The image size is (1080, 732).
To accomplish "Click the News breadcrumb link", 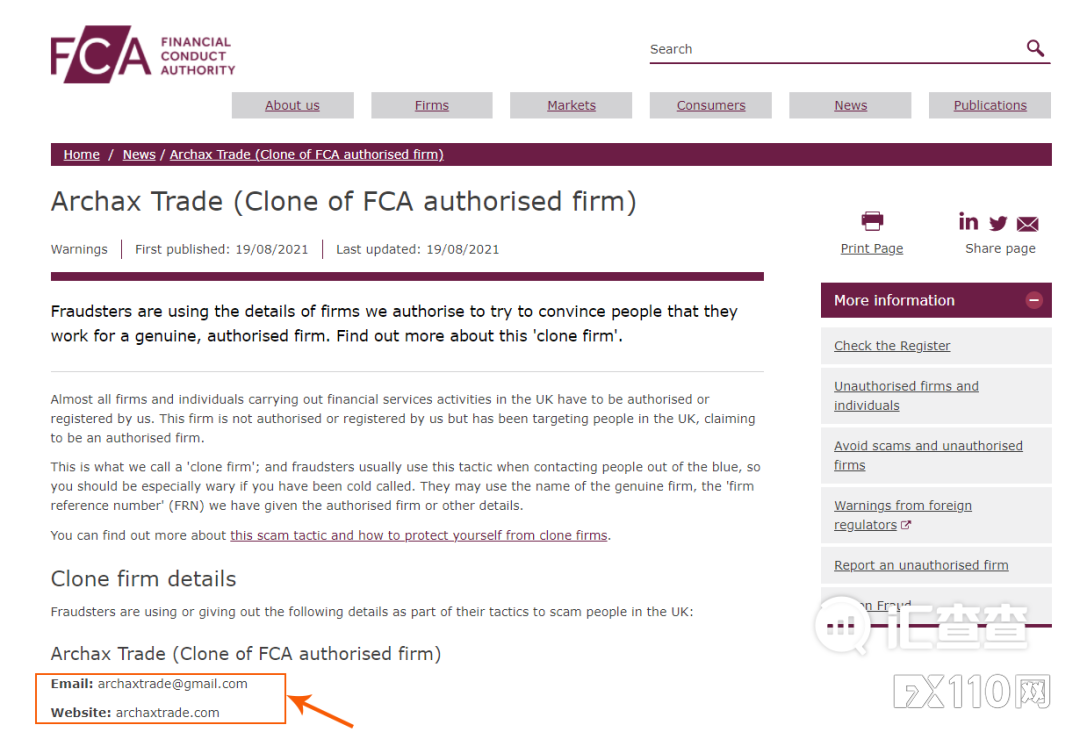I will (139, 155).
